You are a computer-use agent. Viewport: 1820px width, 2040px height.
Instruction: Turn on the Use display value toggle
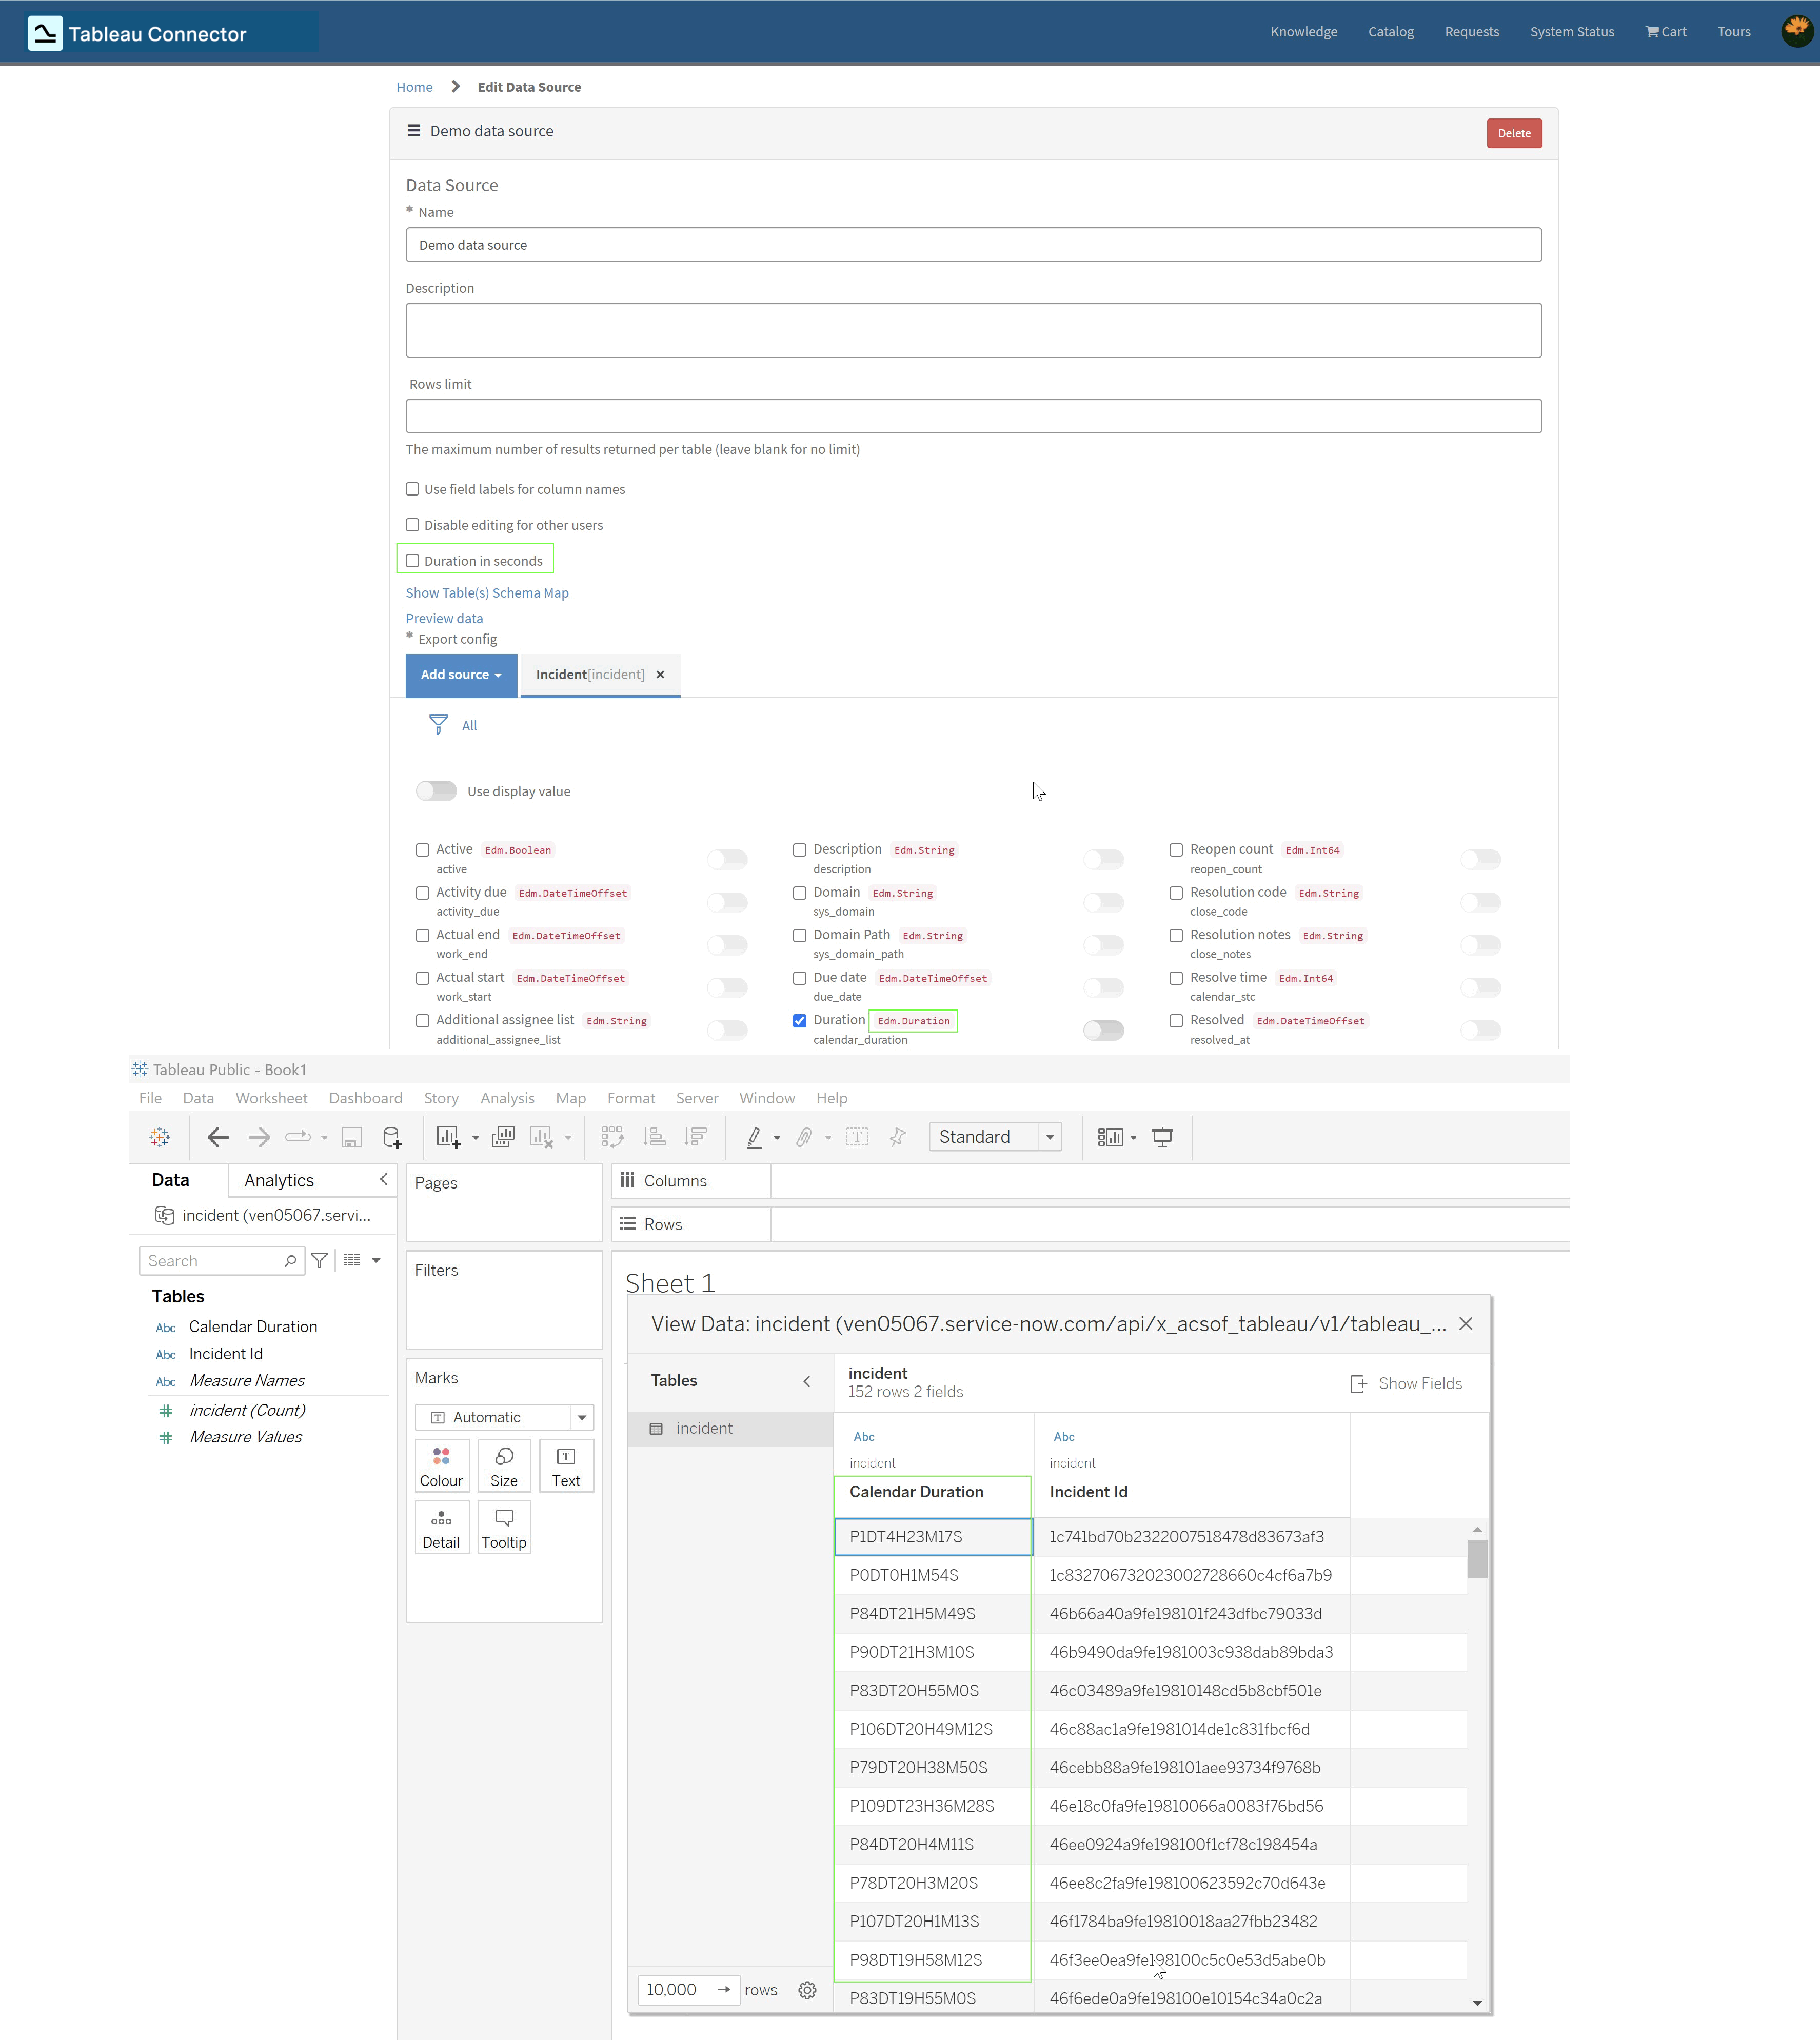(x=436, y=791)
